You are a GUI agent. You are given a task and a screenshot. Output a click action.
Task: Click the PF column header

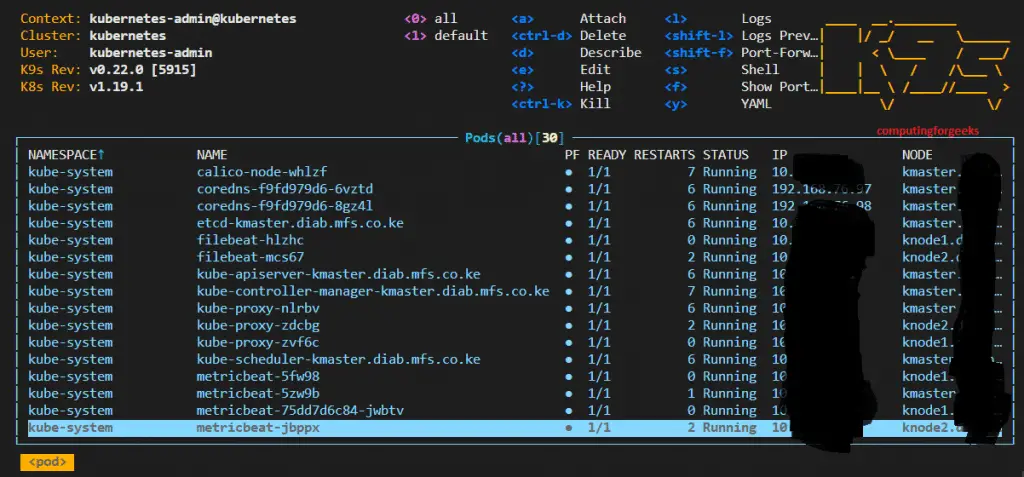(572, 155)
